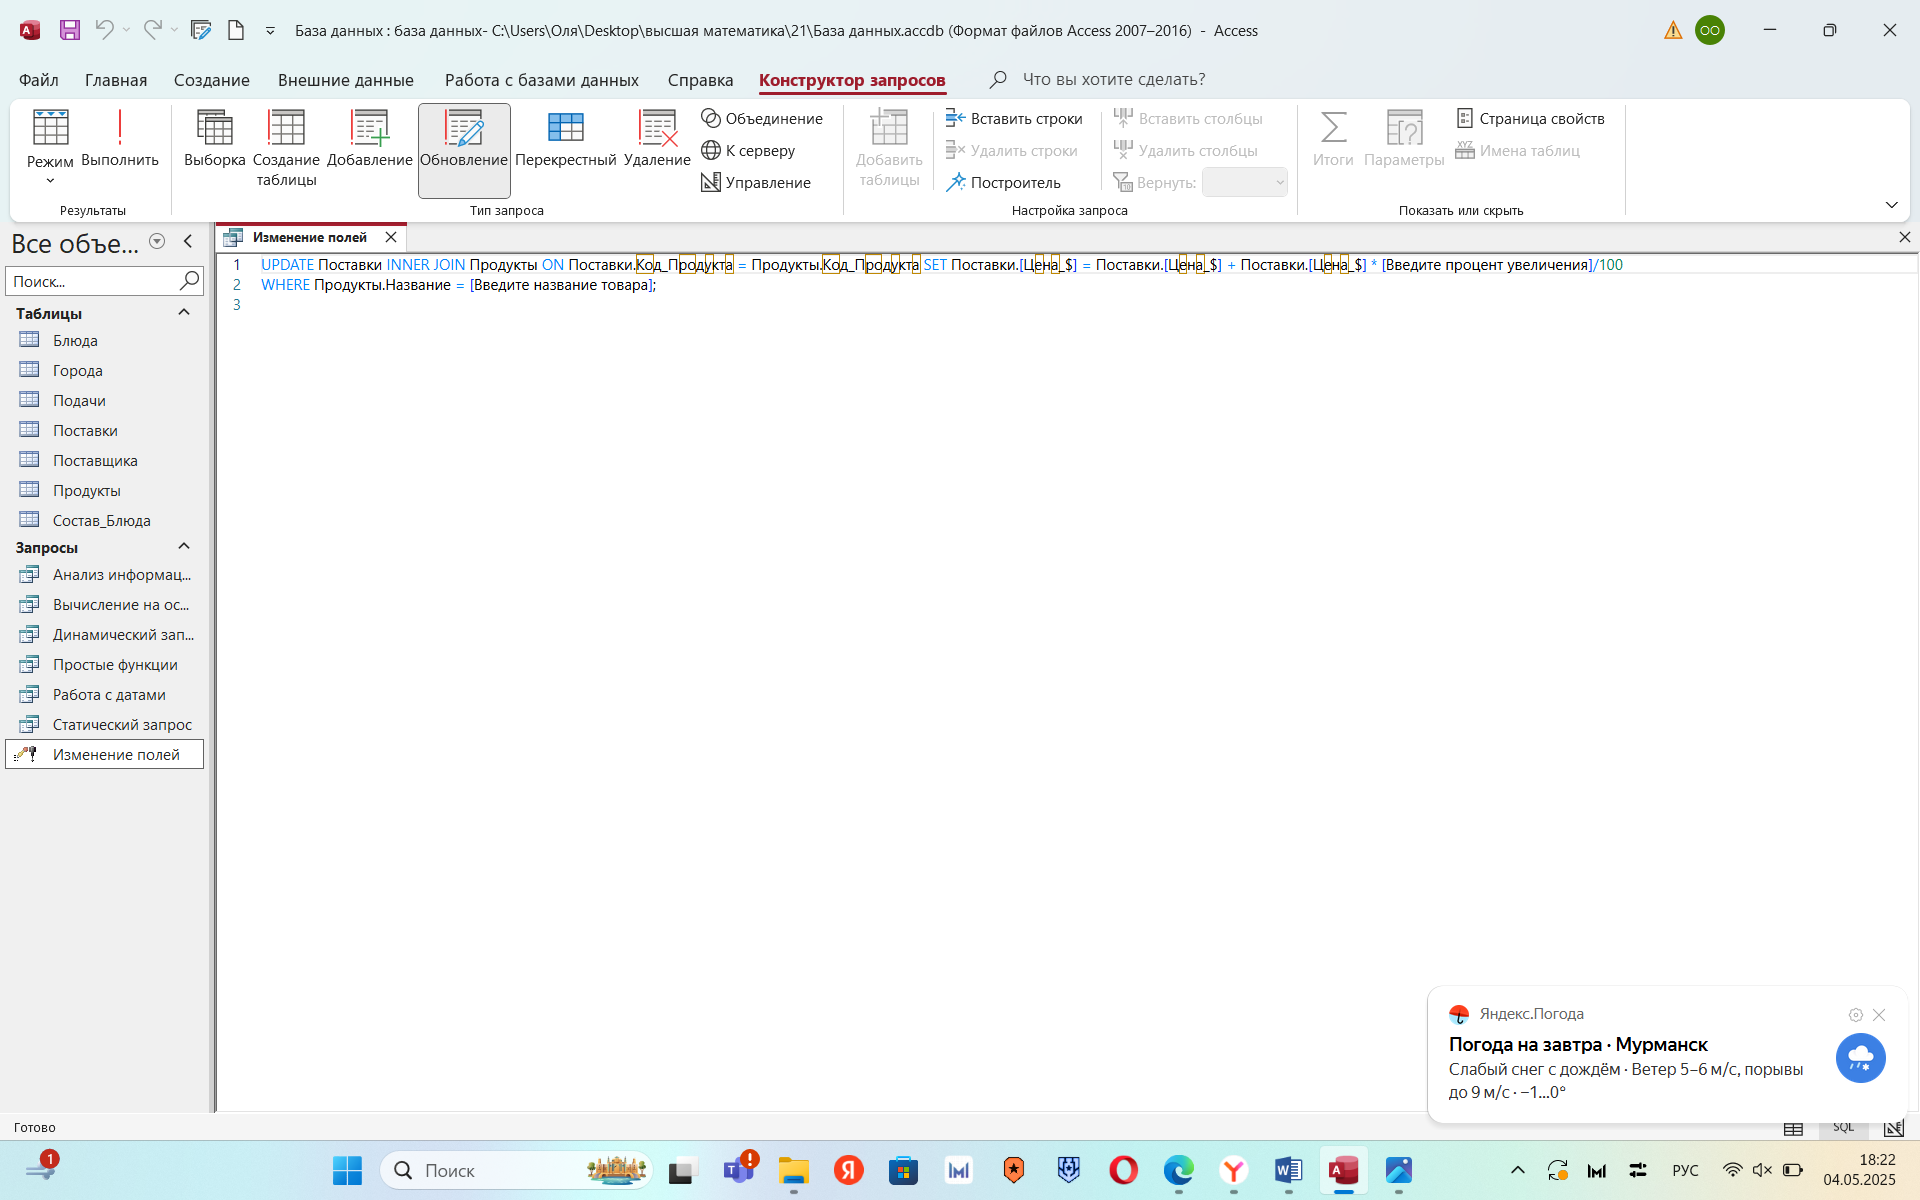Click the account avatar in the title bar
This screenshot has height=1200, width=1920.
[x=1710, y=30]
